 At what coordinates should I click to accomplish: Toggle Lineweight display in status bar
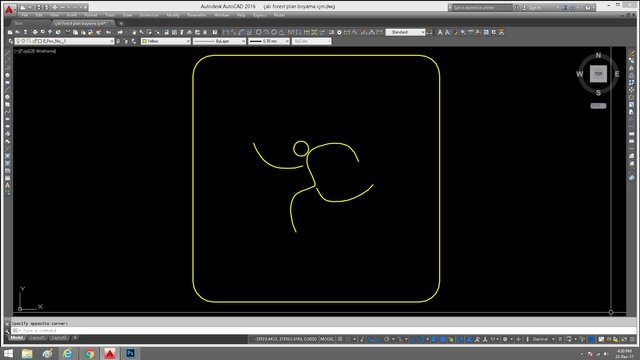434,339
